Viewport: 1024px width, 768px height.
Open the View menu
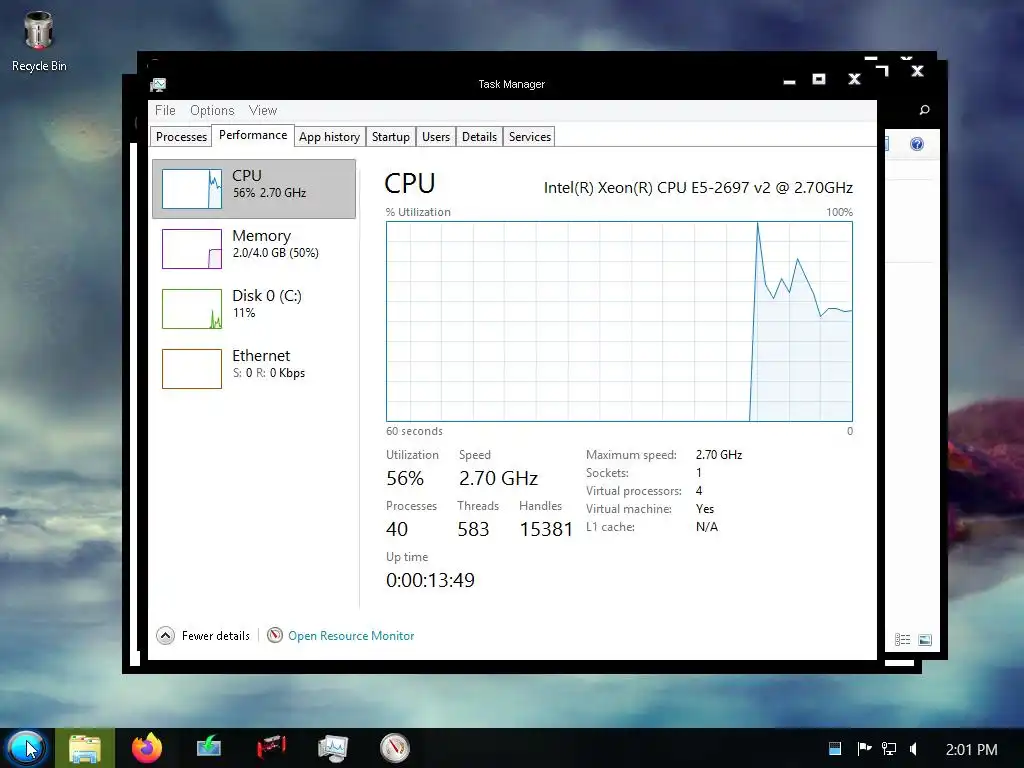click(263, 110)
